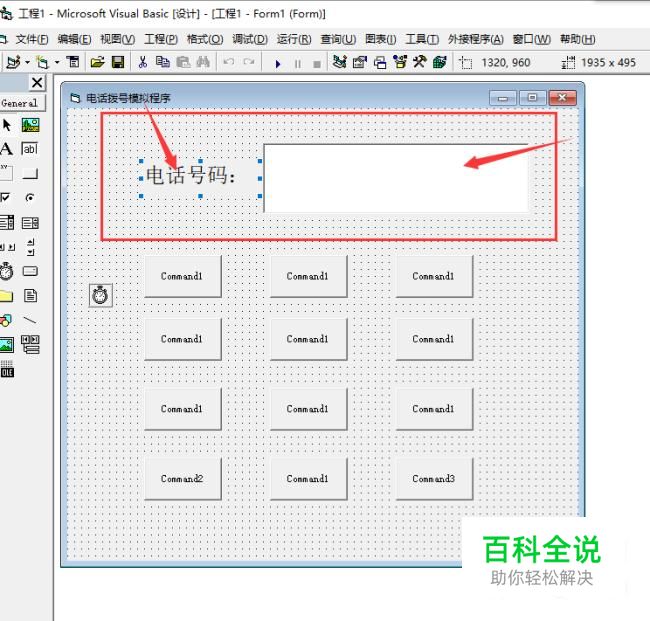Open the 格式(O) menu
The width and height of the screenshot is (650, 621).
click(x=205, y=39)
